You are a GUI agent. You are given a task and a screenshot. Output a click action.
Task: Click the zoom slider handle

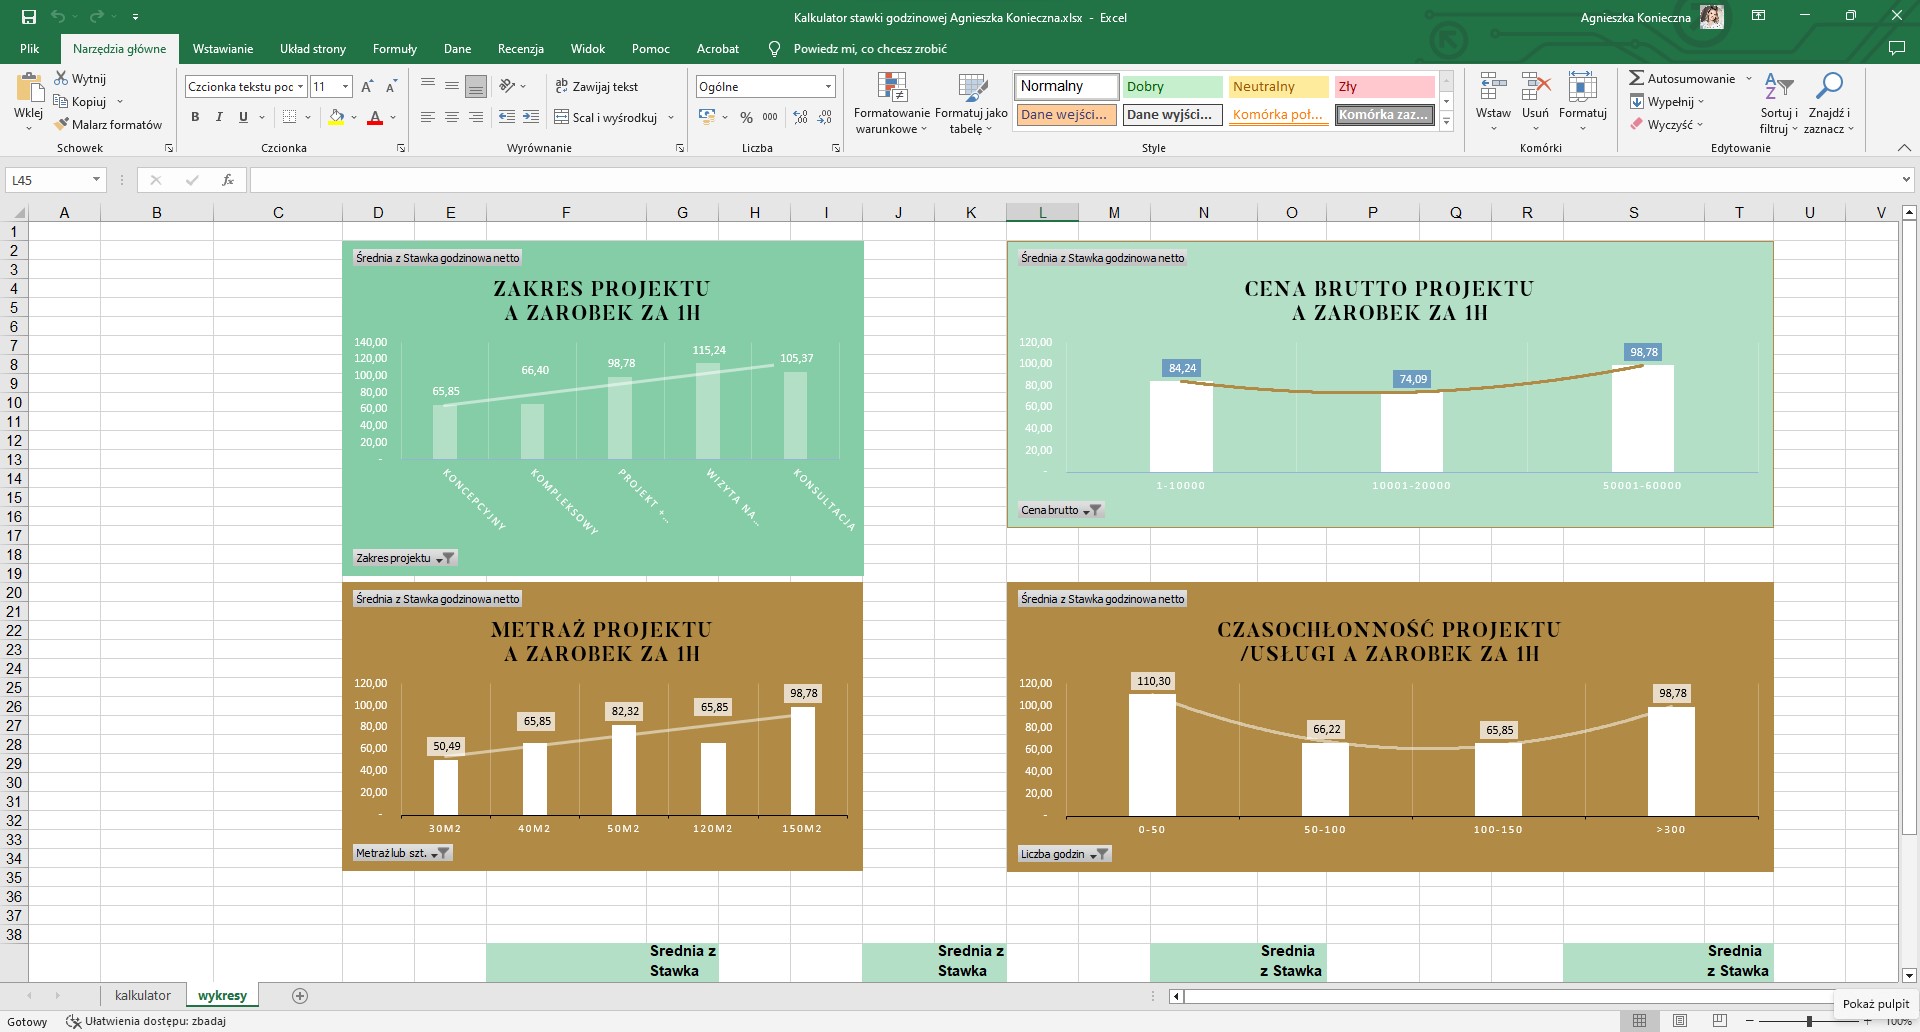[1809, 1021]
